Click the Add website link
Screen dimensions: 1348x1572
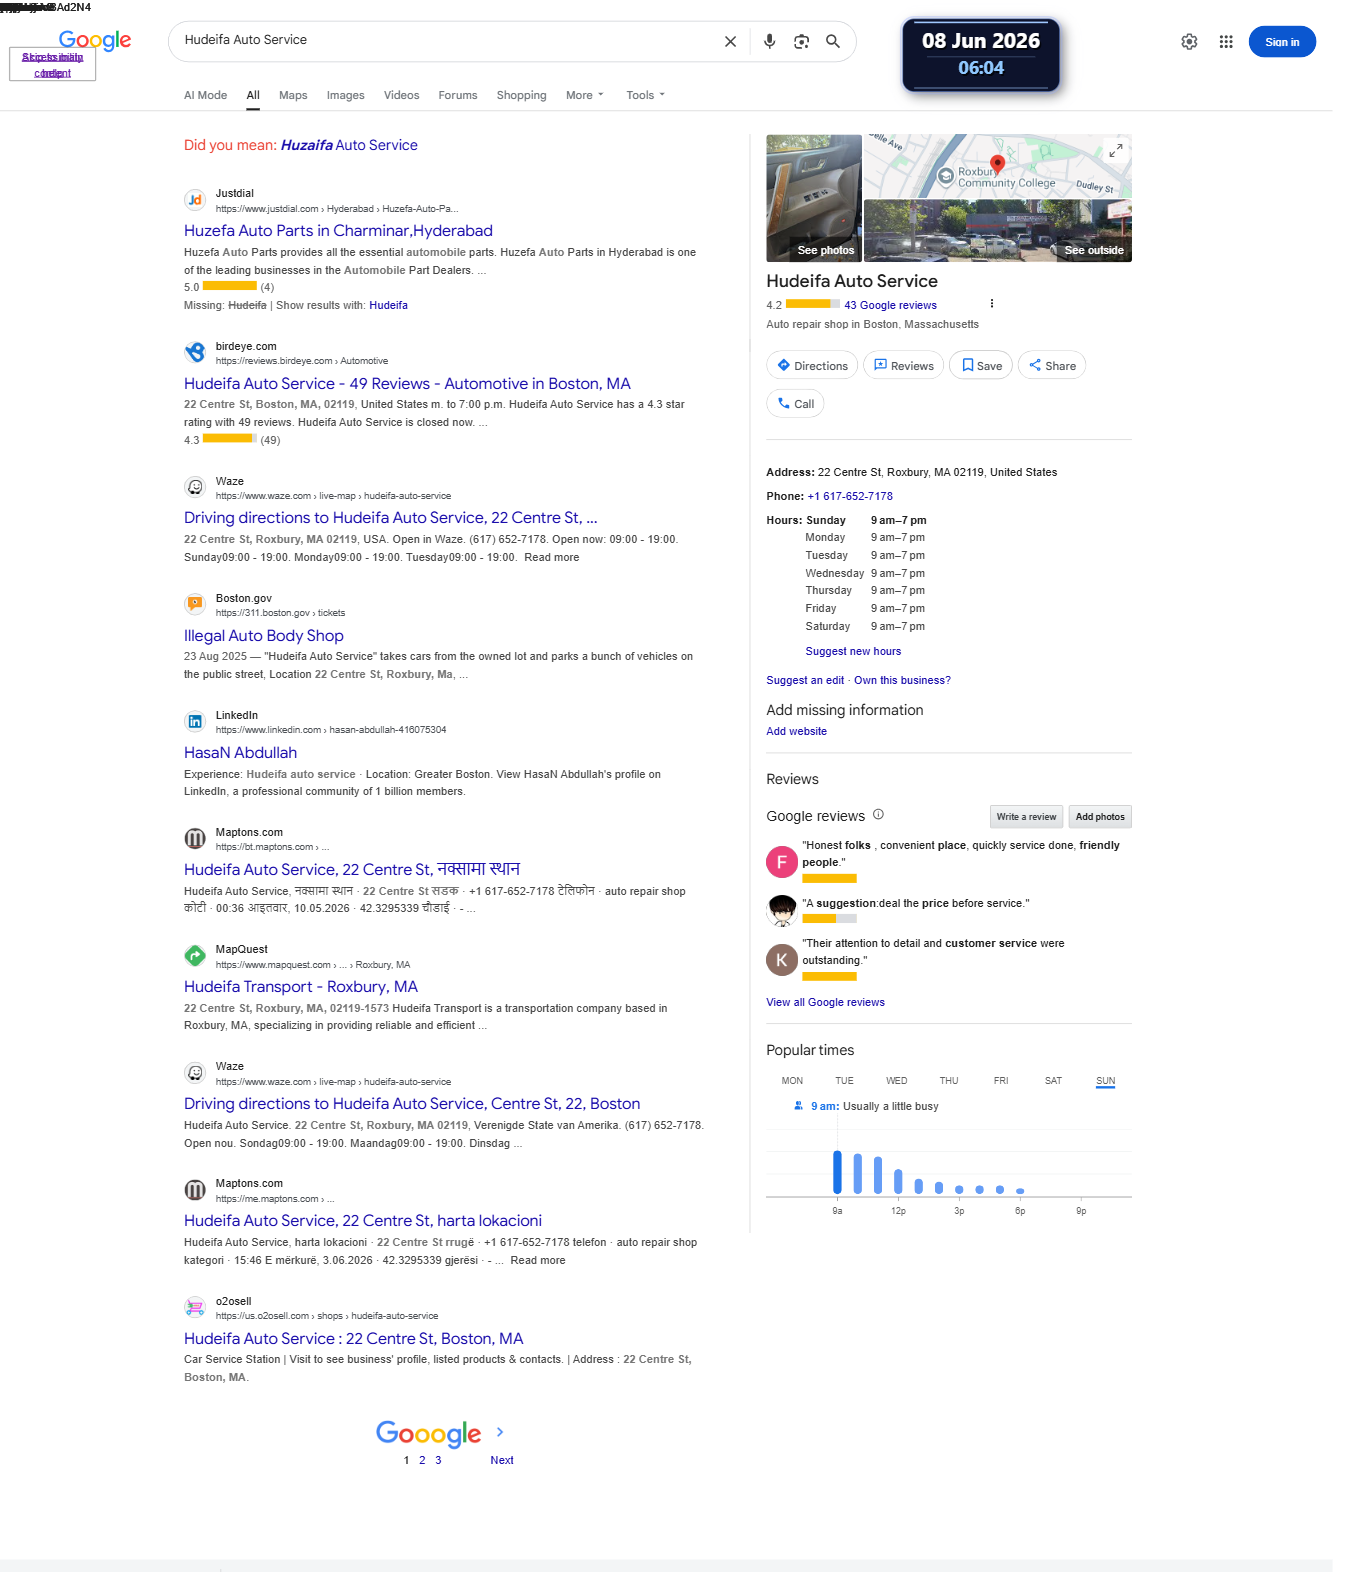(796, 731)
